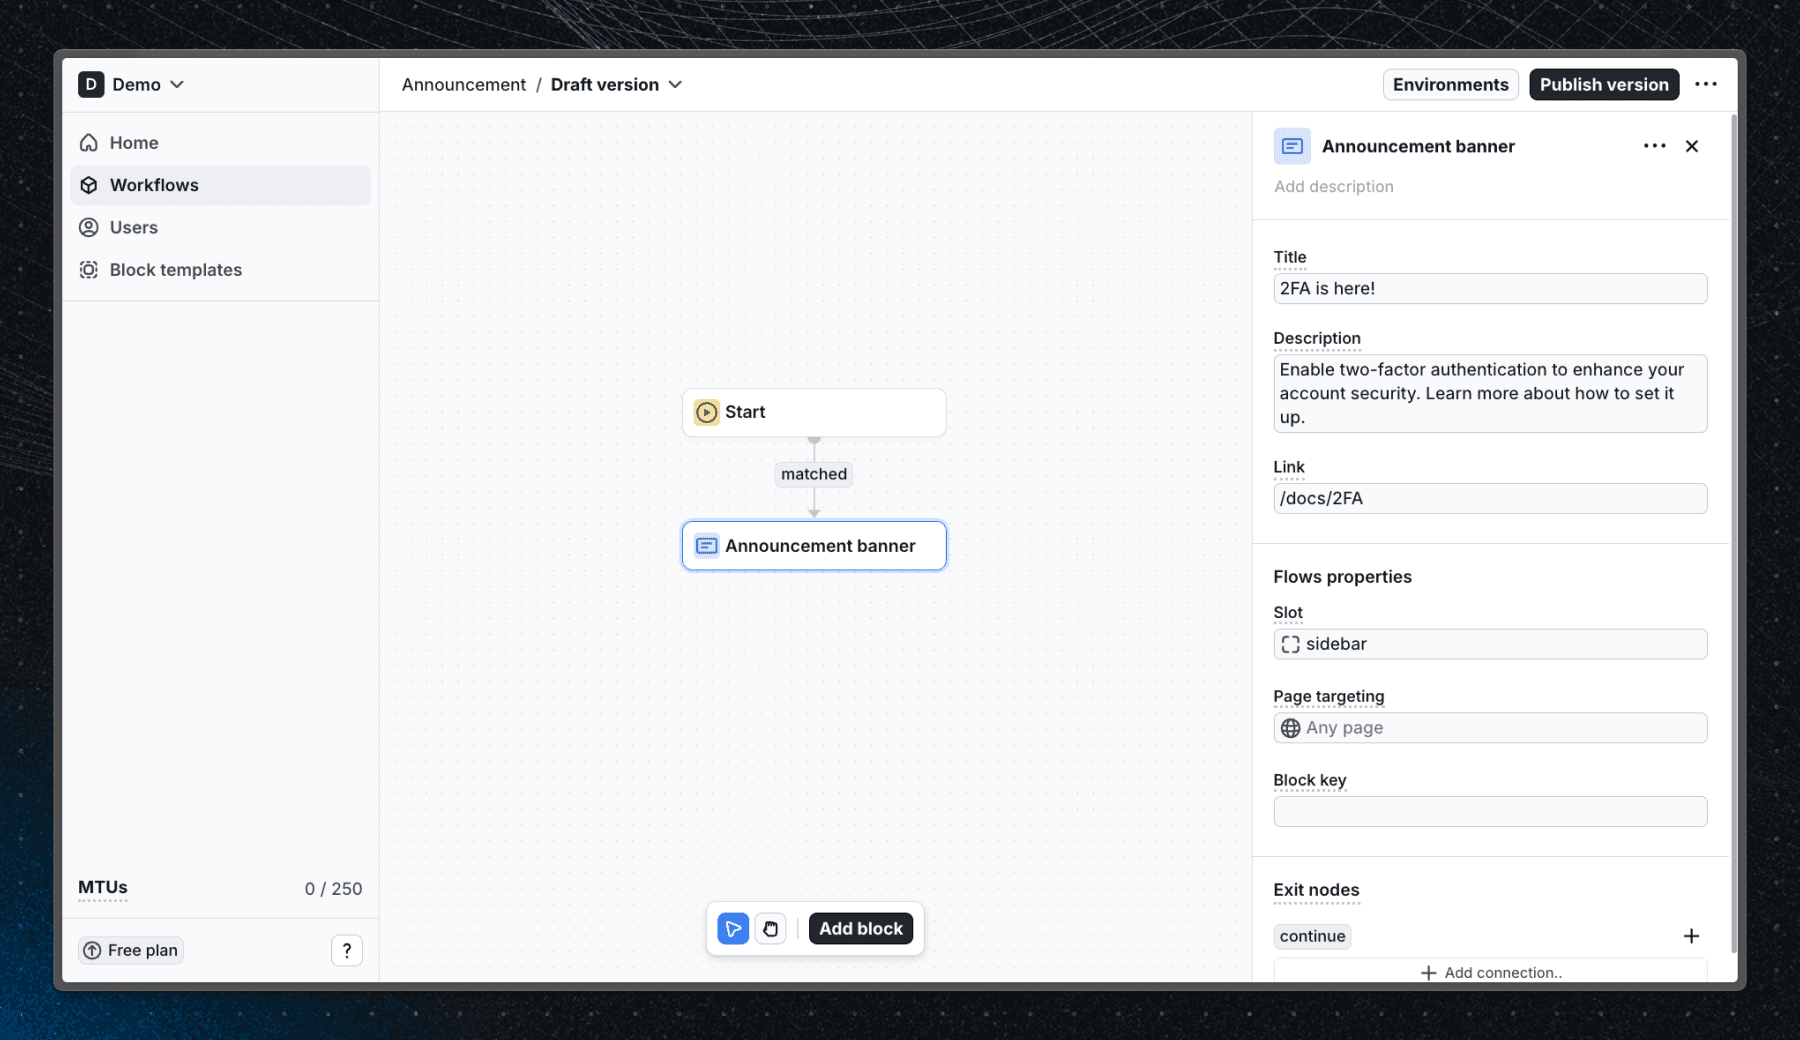
Task: Click the Free plan badge
Action: (130, 950)
